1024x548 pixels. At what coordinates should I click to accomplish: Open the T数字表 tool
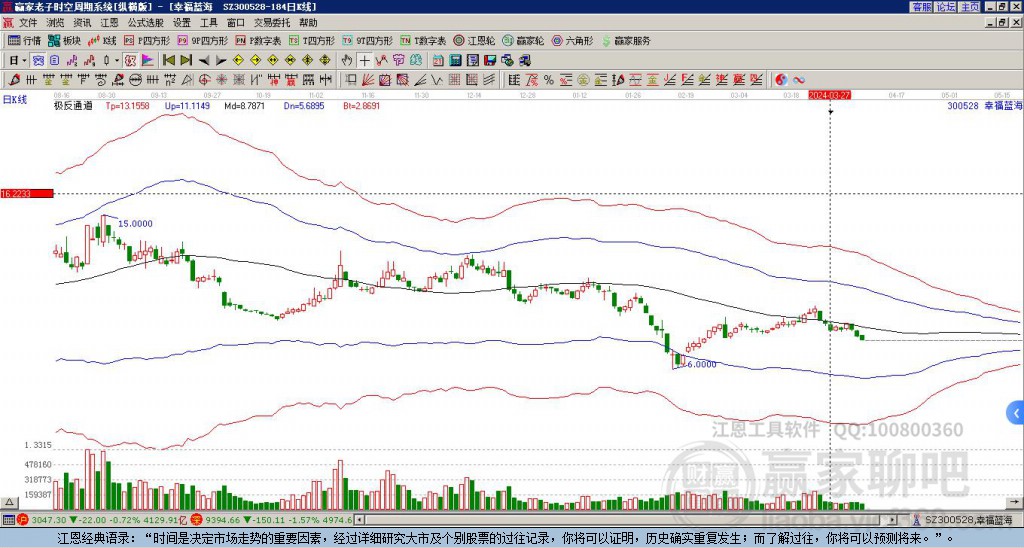click(x=423, y=40)
